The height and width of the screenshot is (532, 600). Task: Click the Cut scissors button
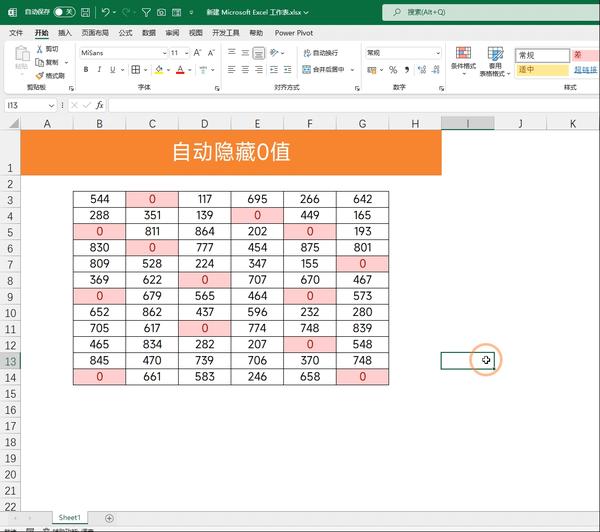pos(47,49)
